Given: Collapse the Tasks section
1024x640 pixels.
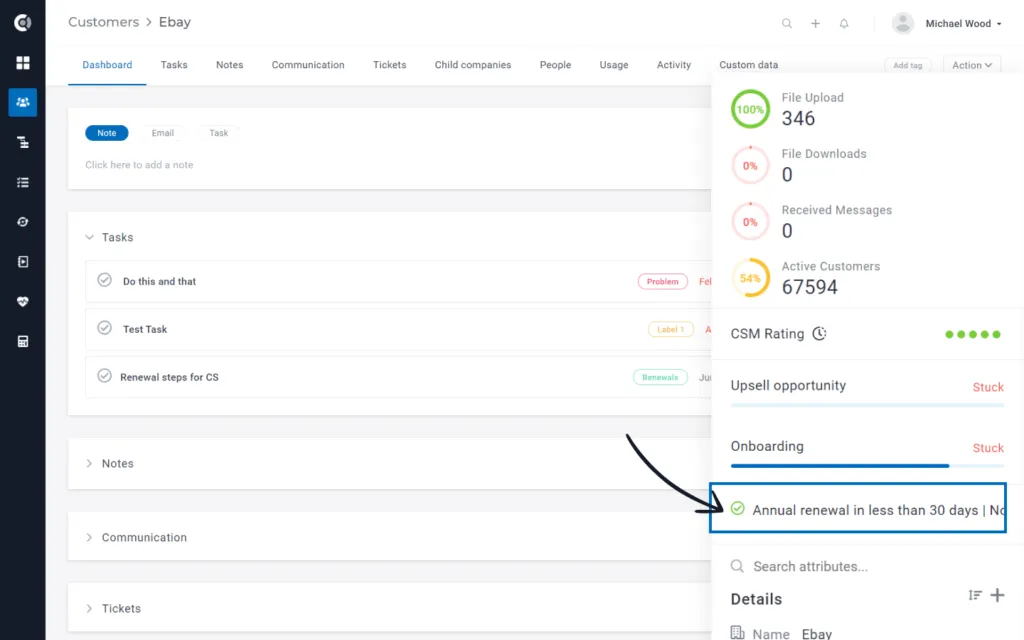Looking at the screenshot, I should [89, 237].
